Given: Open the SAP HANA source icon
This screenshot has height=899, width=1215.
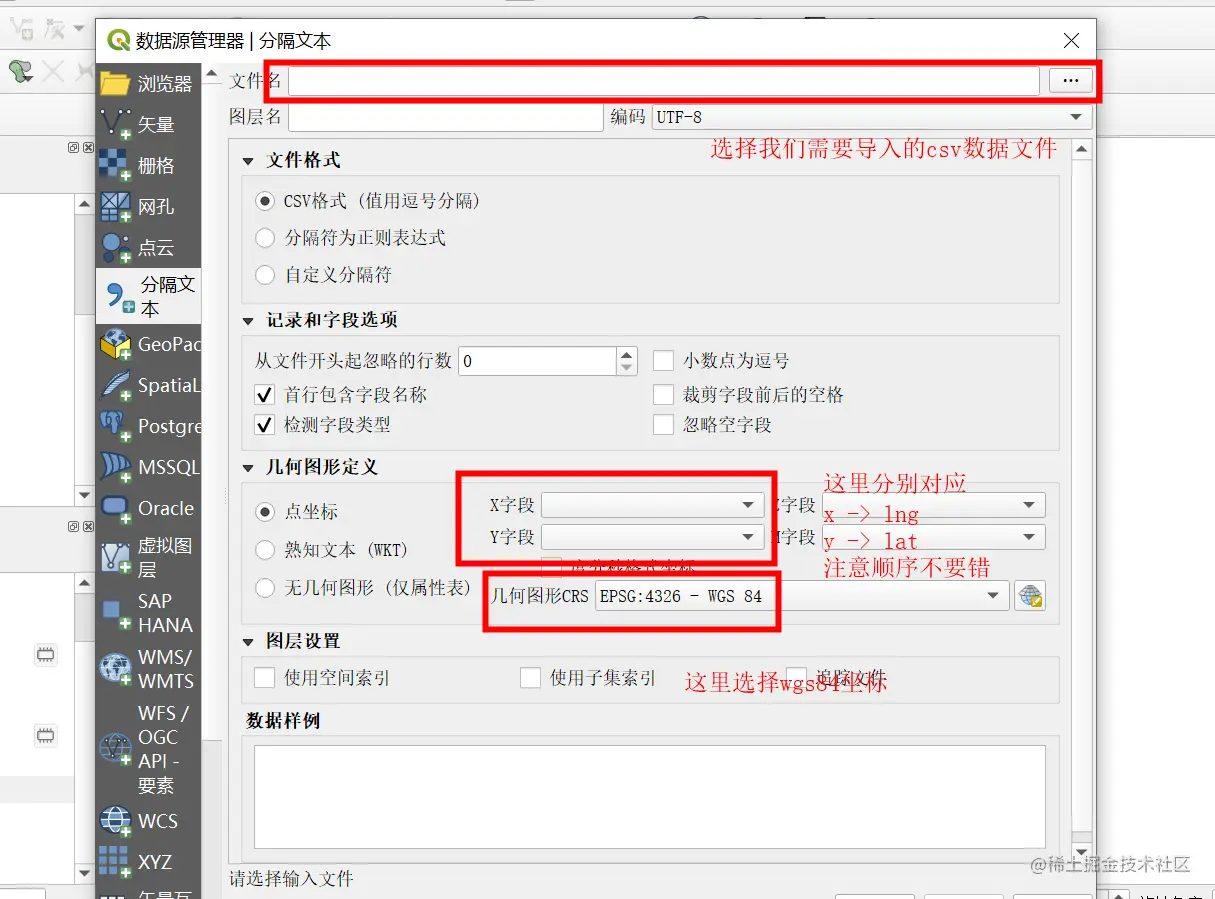Looking at the screenshot, I should [x=115, y=612].
